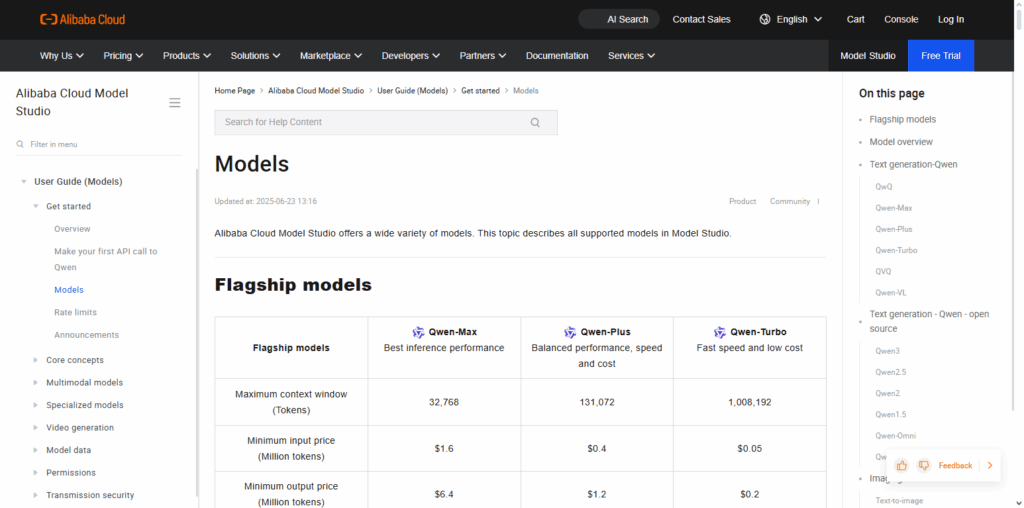Click the Alibaba Cloud logo
Image resolution: width=1024 pixels, height=508 pixels.
coord(82,20)
